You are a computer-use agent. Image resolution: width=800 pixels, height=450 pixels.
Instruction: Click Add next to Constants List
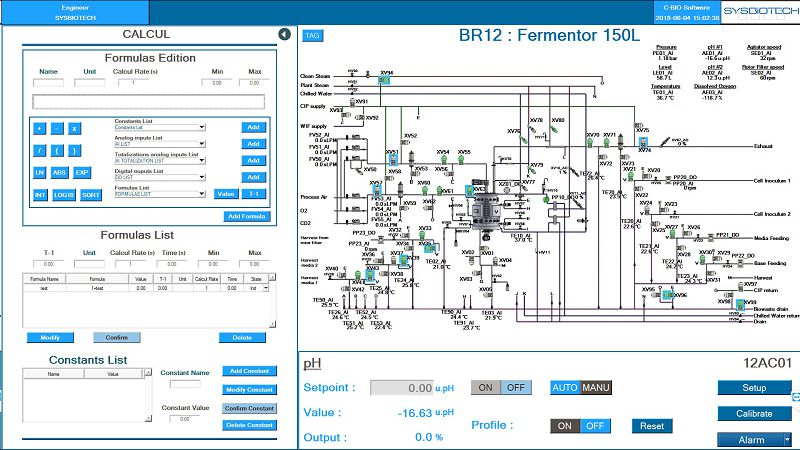click(x=254, y=128)
